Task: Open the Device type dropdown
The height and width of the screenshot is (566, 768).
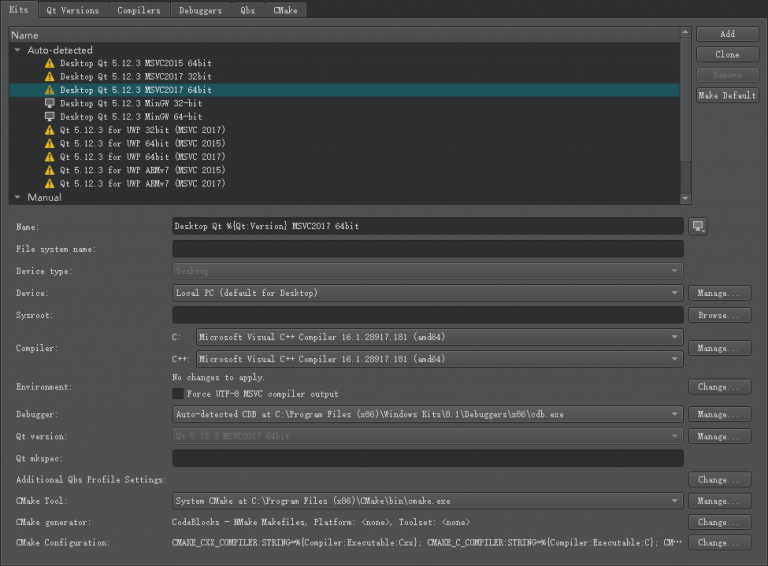Action: pyautogui.click(x=428, y=271)
